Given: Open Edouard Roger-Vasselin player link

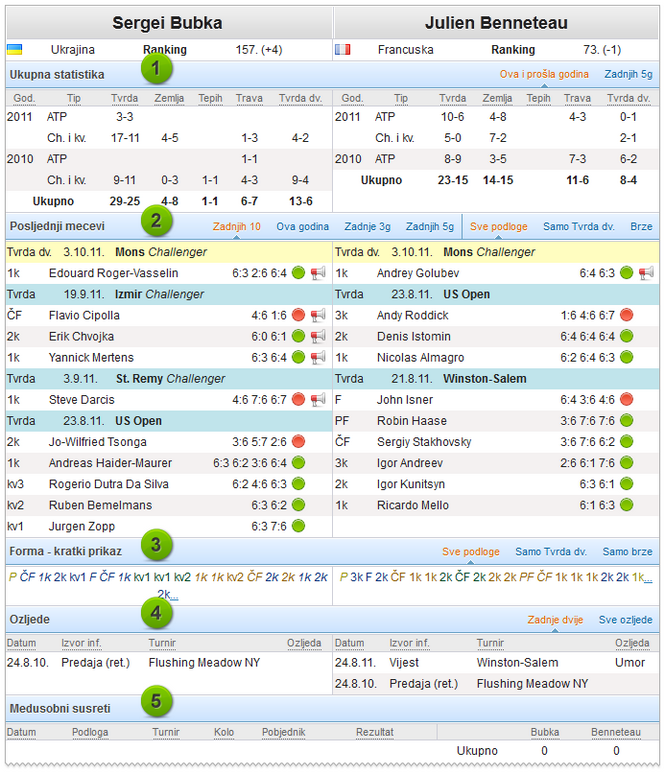Looking at the screenshot, I should point(113,273).
